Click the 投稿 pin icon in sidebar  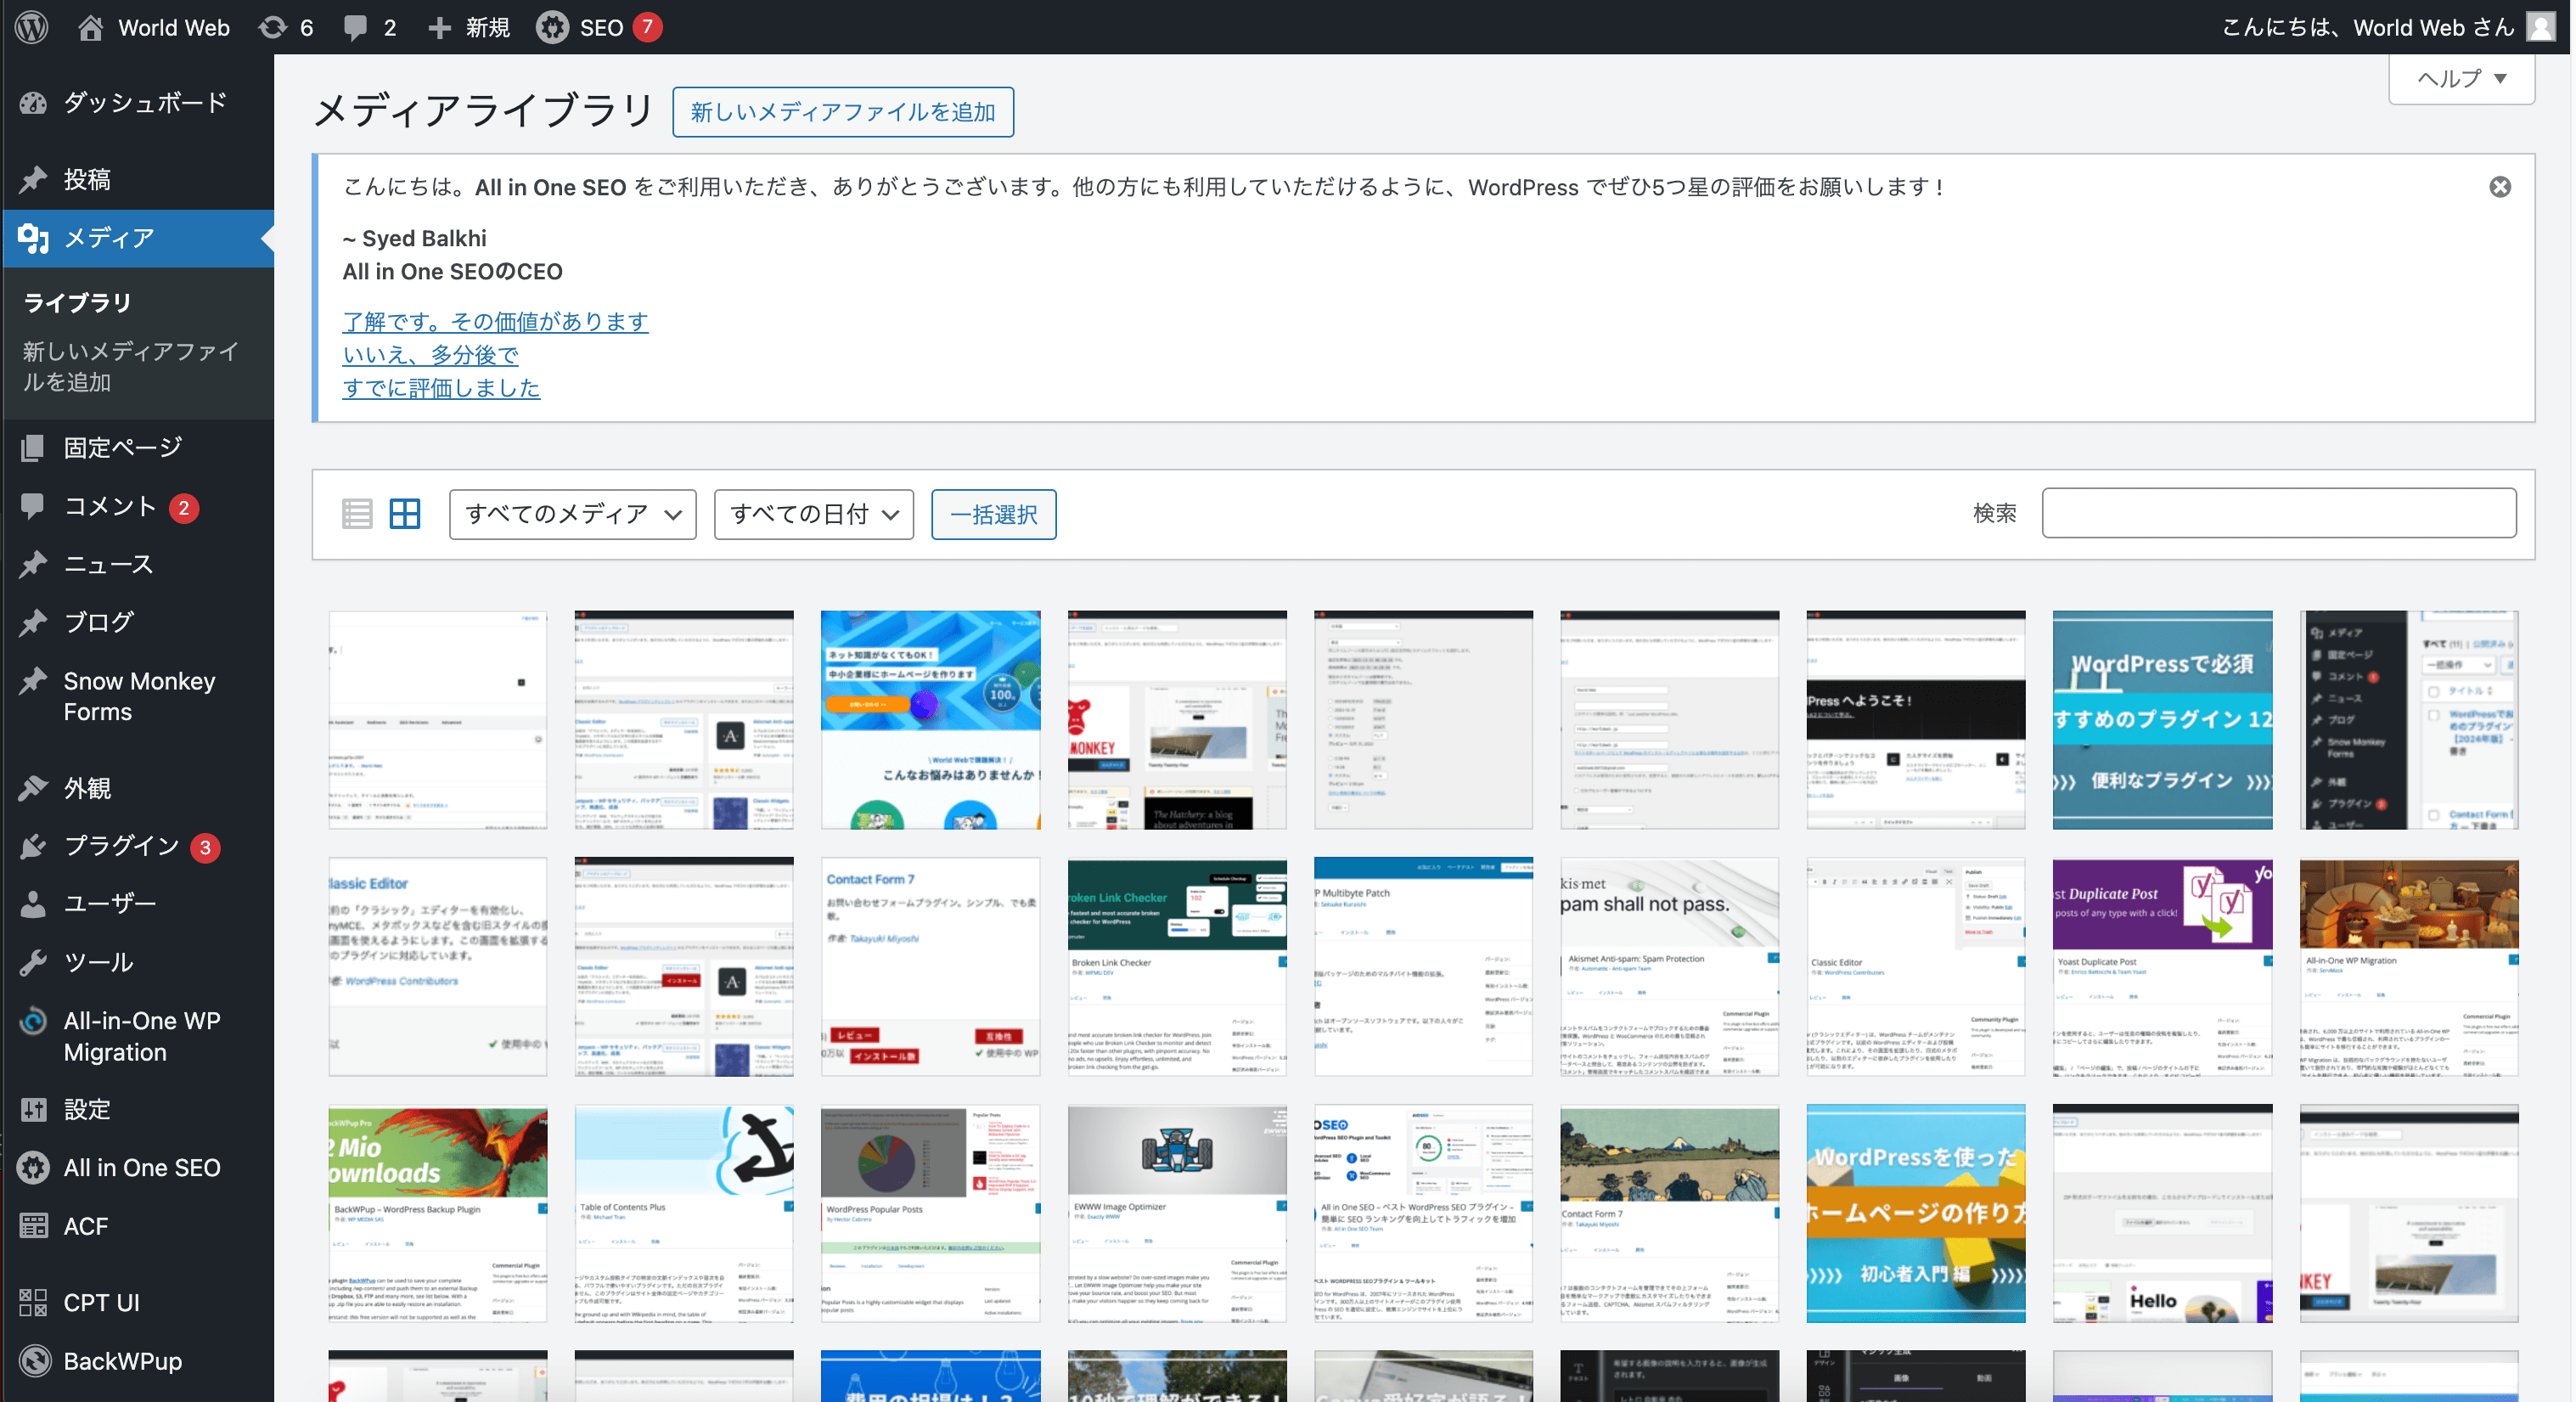pyautogui.click(x=33, y=180)
